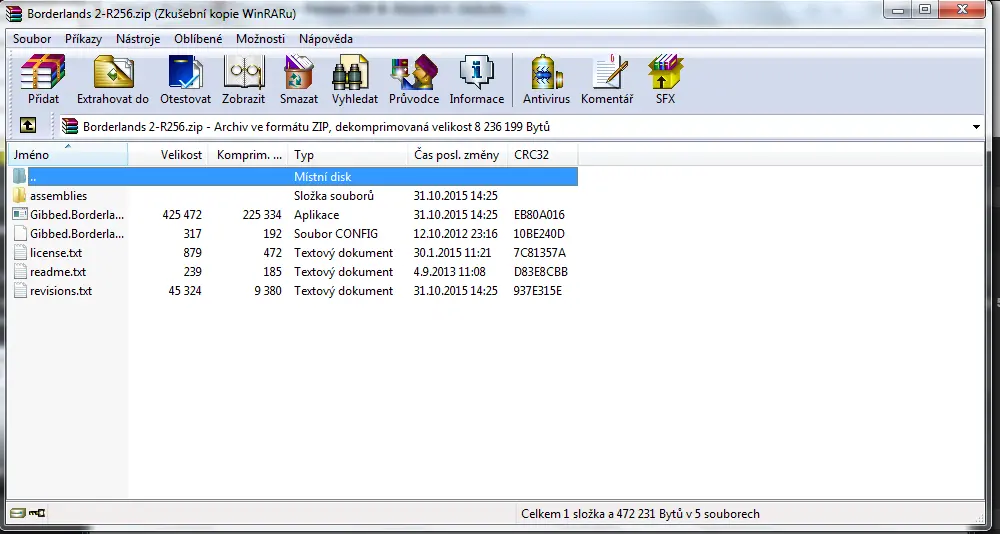Open the Zobrazit file viewer icon
This screenshot has height=534, width=1000.
243,79
